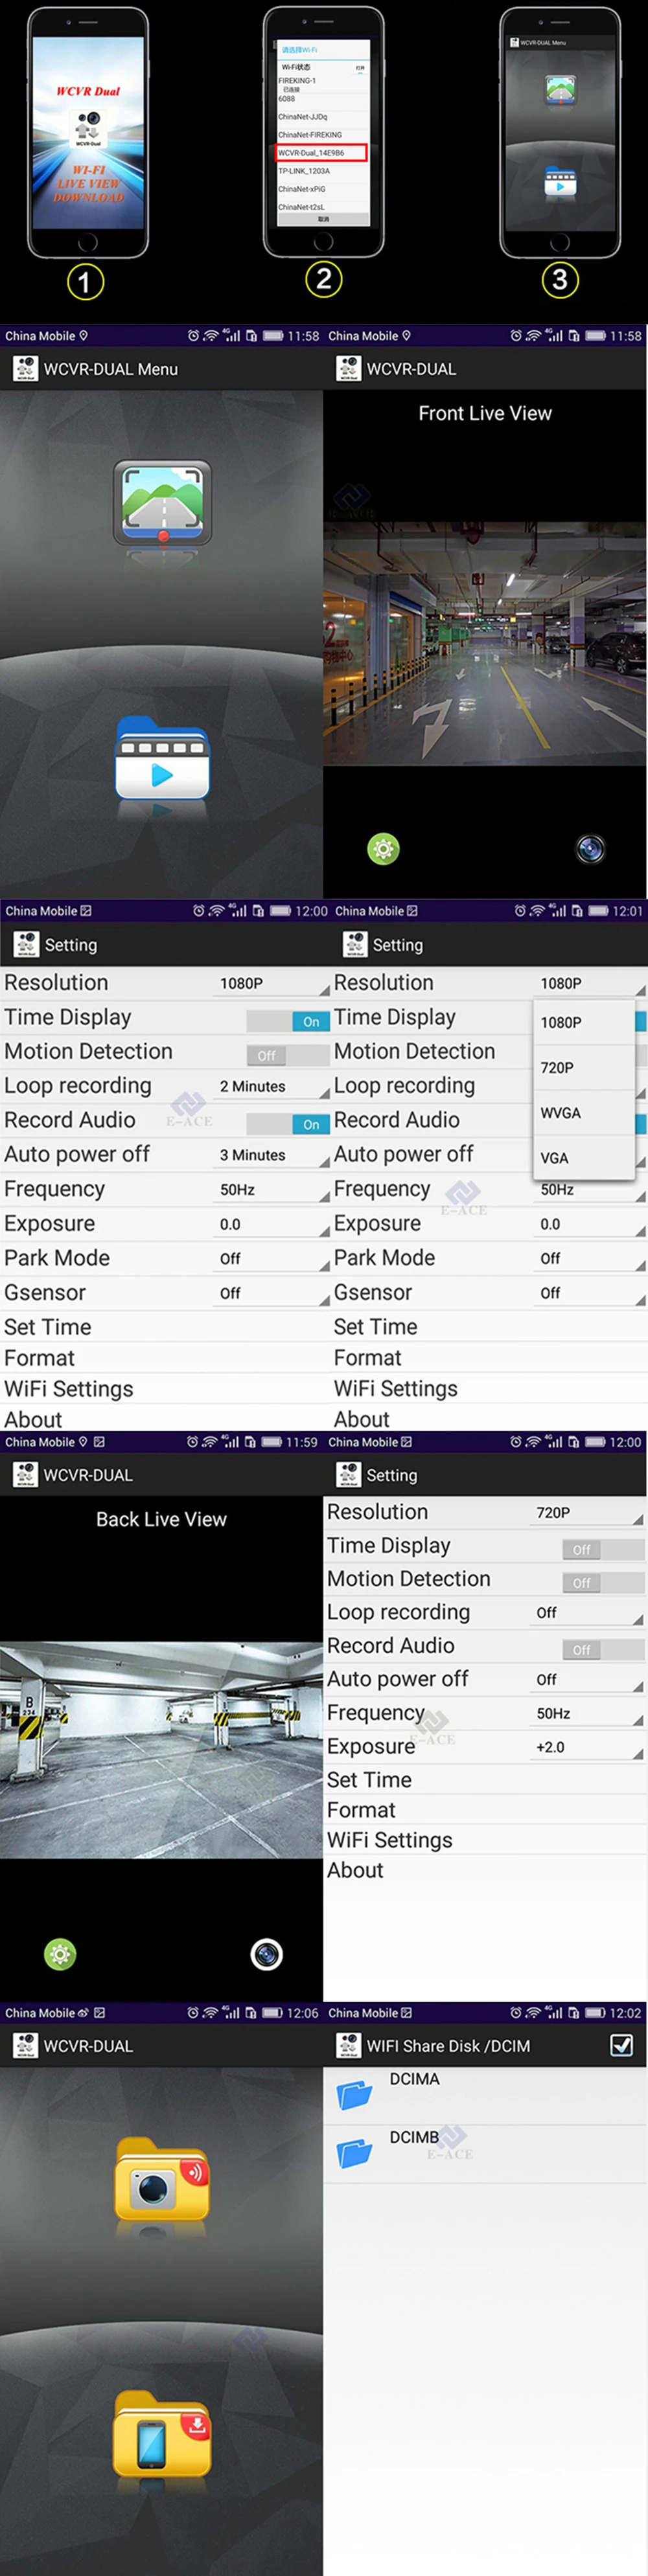648x2576 pixels.
Task: Tap app logo in WIFI Share Disk header
Action: [348, 2045]
